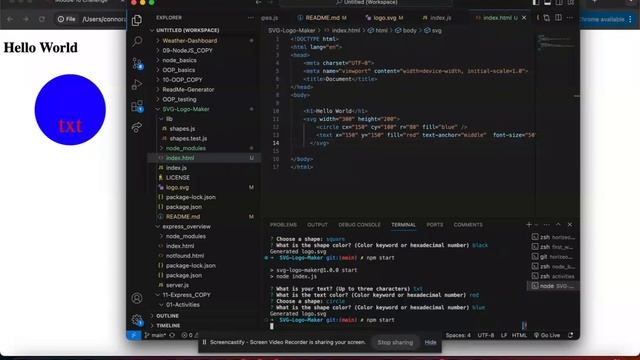Open logo.svg in the explorer

177,187
